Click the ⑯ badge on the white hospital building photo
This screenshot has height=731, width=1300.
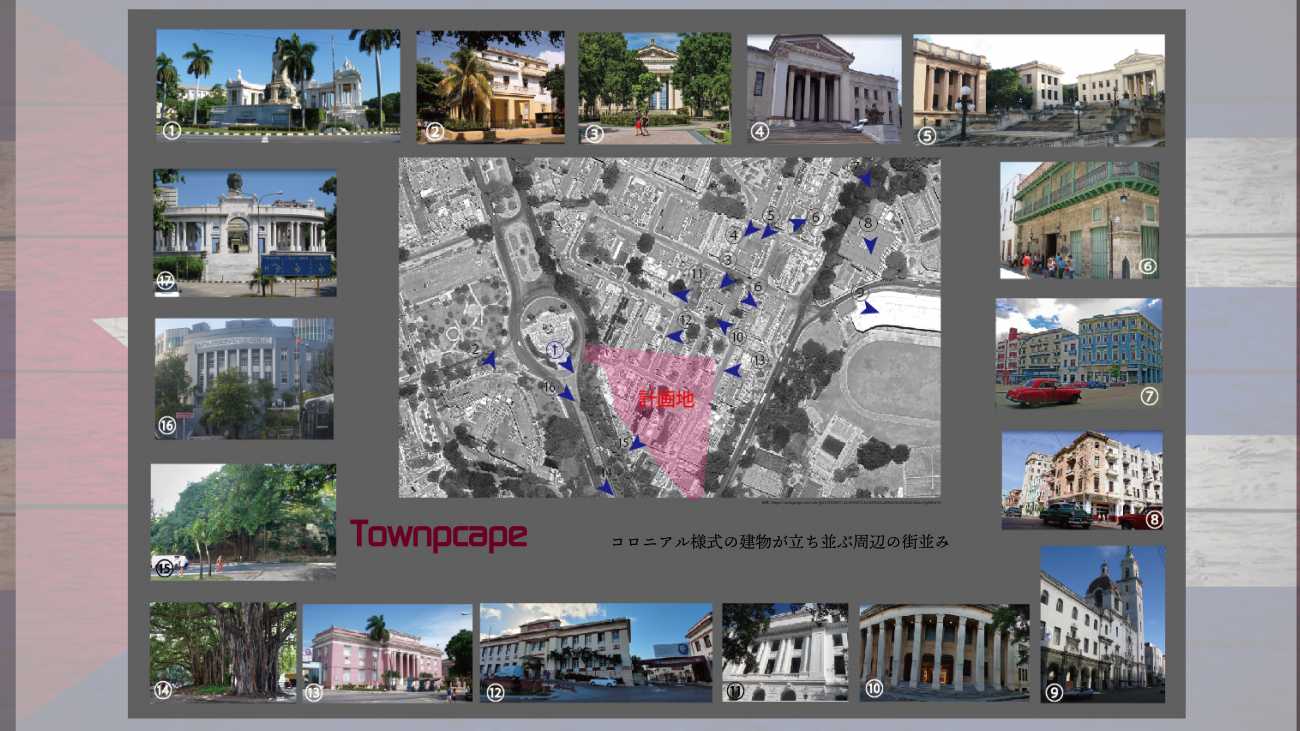pos(165,424)
